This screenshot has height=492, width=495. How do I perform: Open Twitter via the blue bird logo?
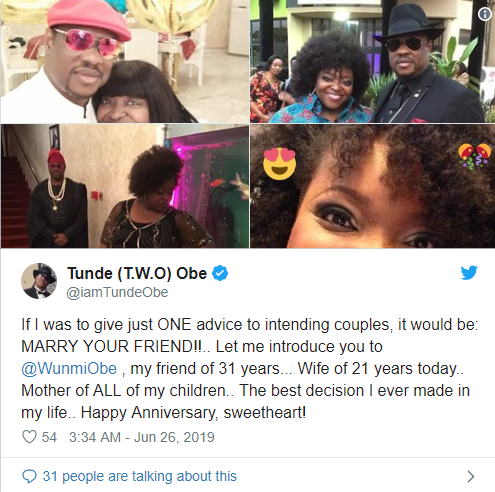(469, 272)
